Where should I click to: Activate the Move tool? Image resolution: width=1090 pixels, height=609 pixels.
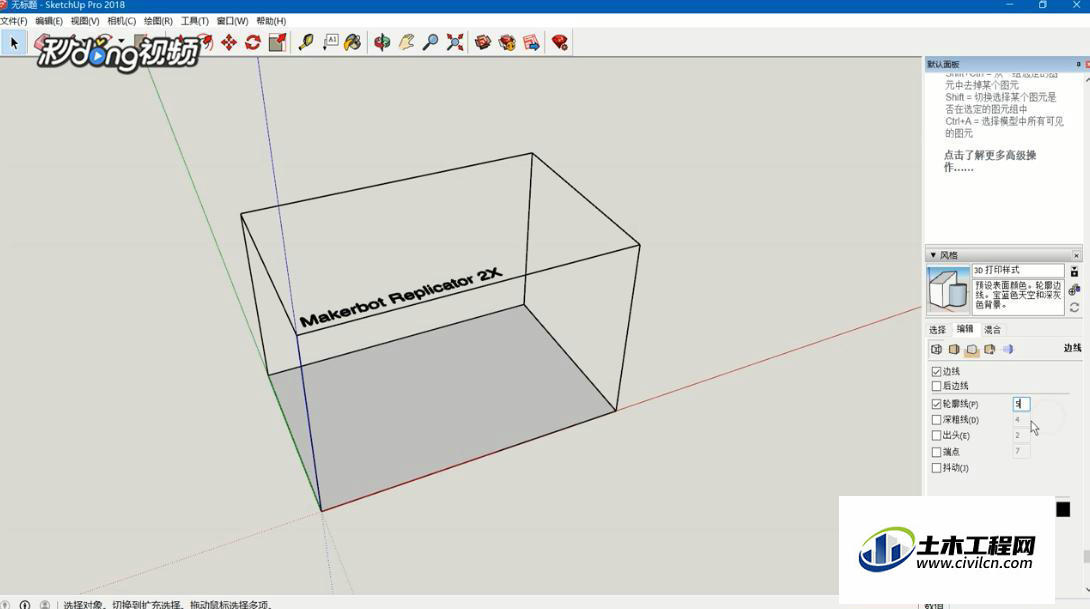pos(229,43)
